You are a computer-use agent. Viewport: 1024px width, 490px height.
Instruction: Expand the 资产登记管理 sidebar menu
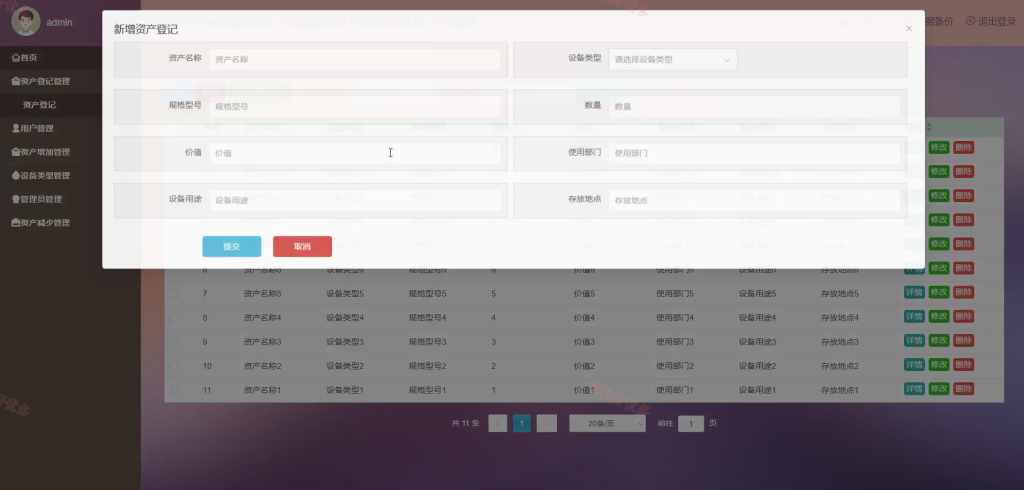click(x=51, y=81)
